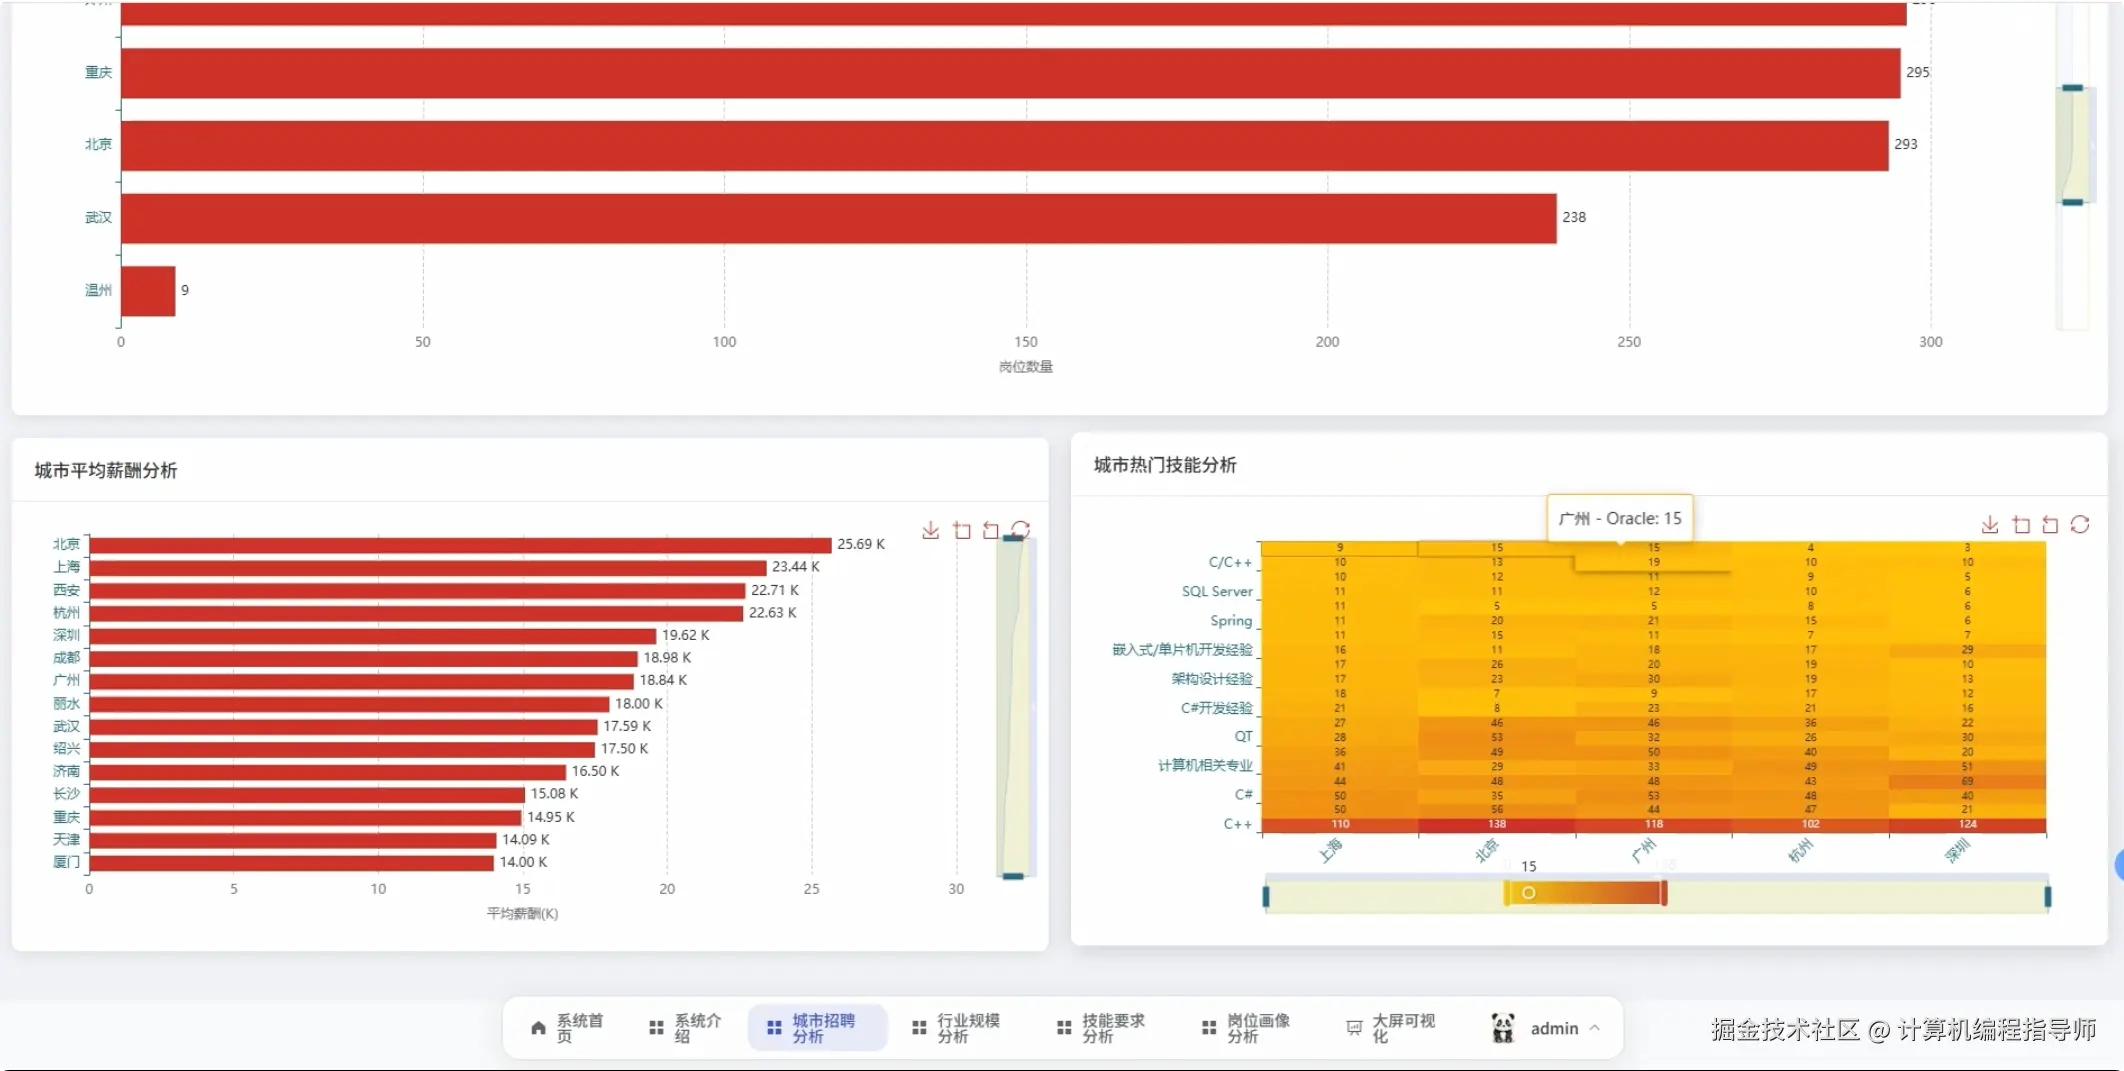Open the 行业规模分析 page
Image resolution: width=2124 pixels, height=1071 pixels.
click(955, 1028)
